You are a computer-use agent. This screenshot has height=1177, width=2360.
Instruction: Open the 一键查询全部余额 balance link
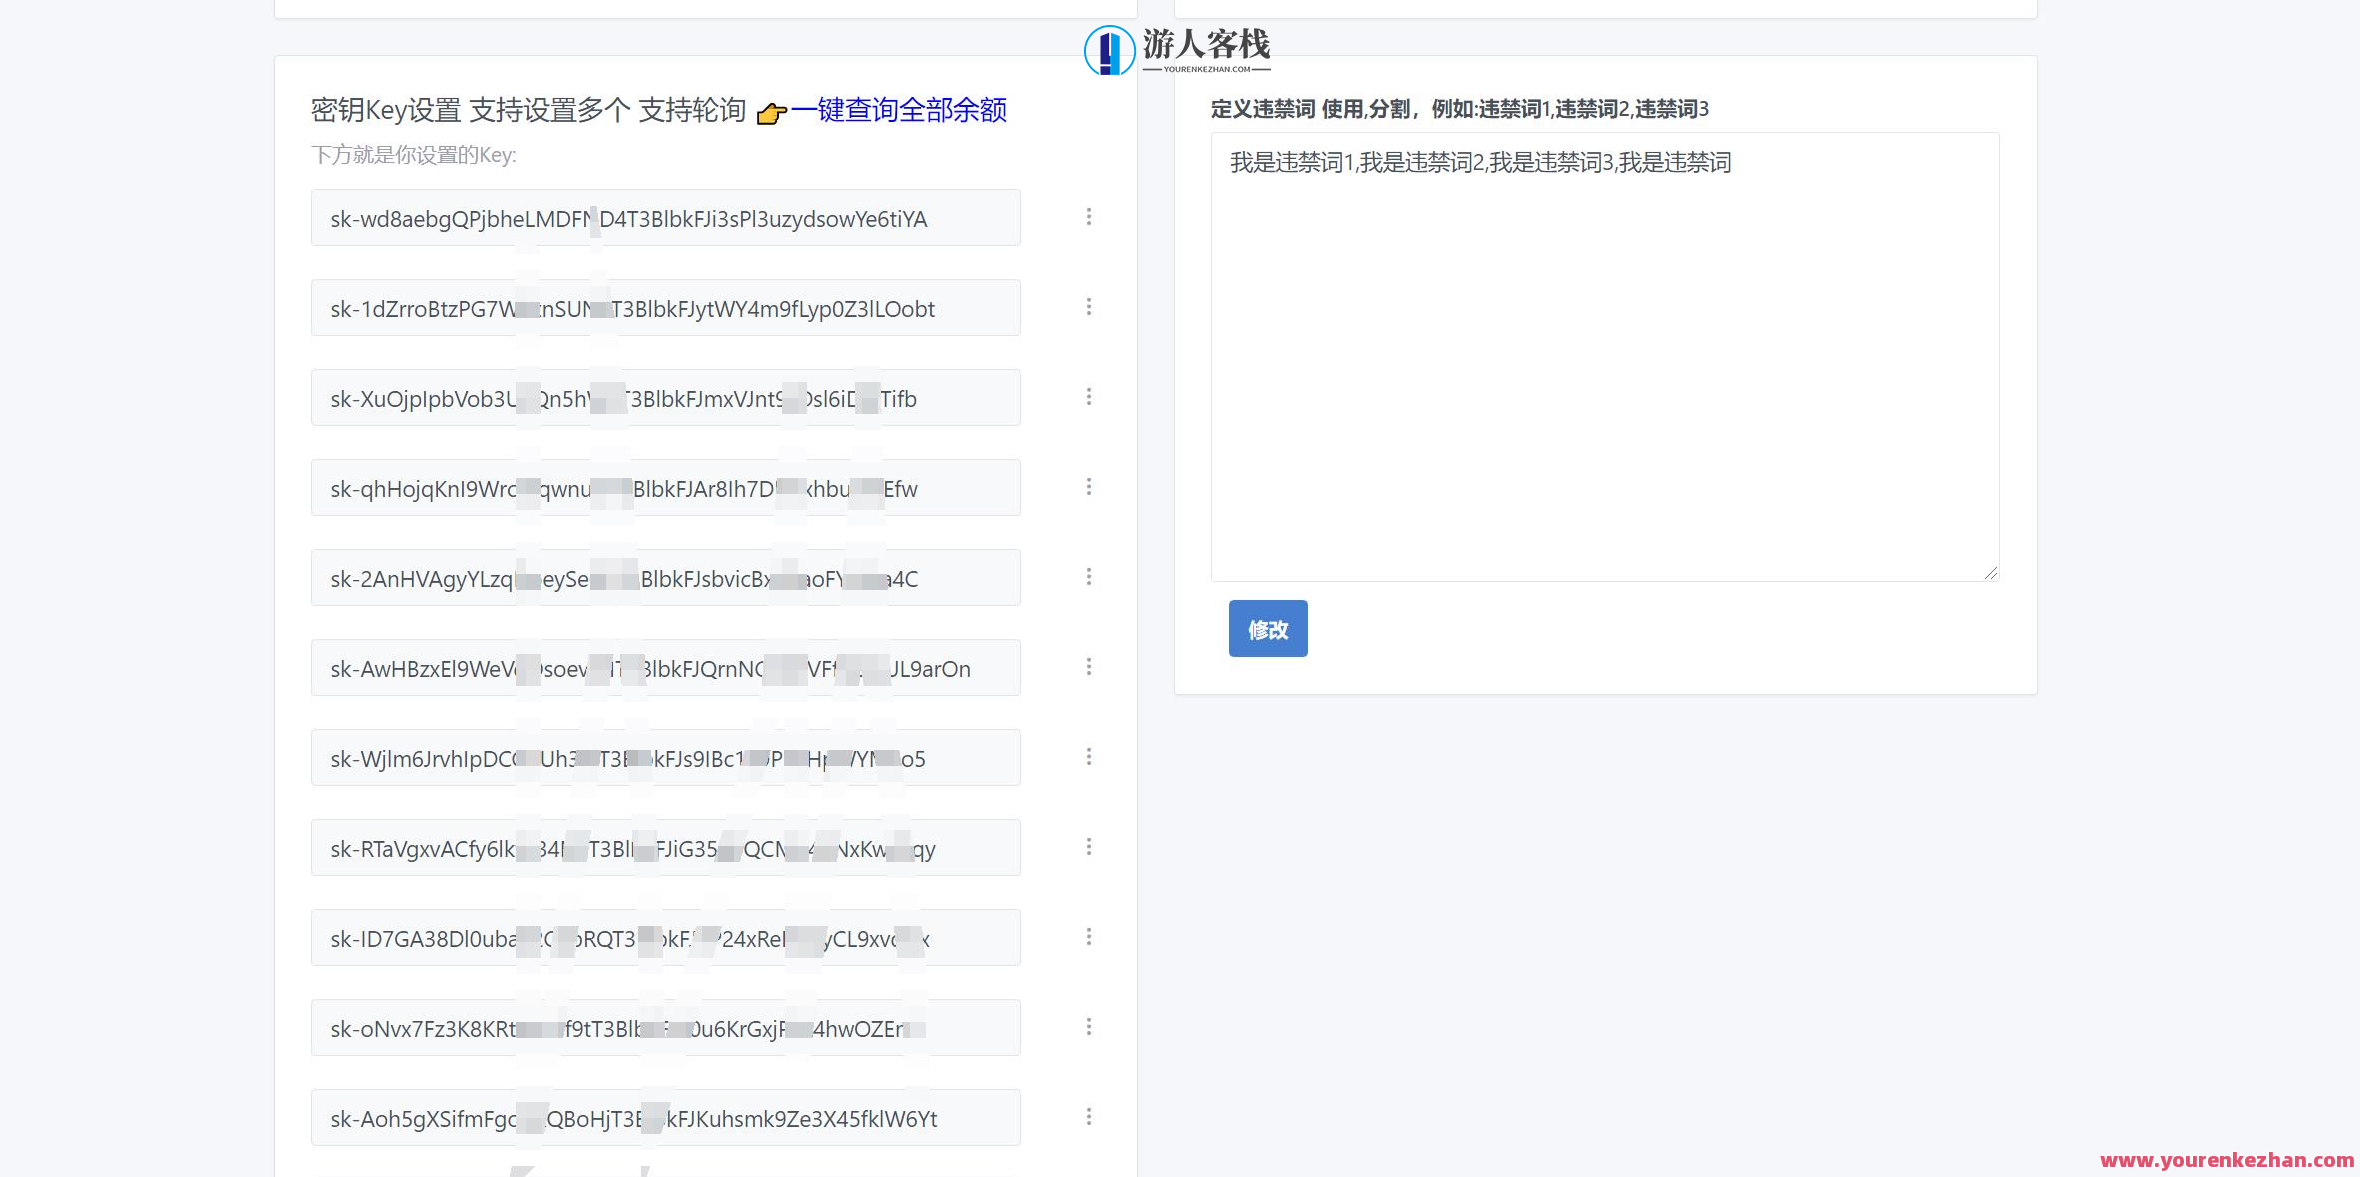point(901,110)
